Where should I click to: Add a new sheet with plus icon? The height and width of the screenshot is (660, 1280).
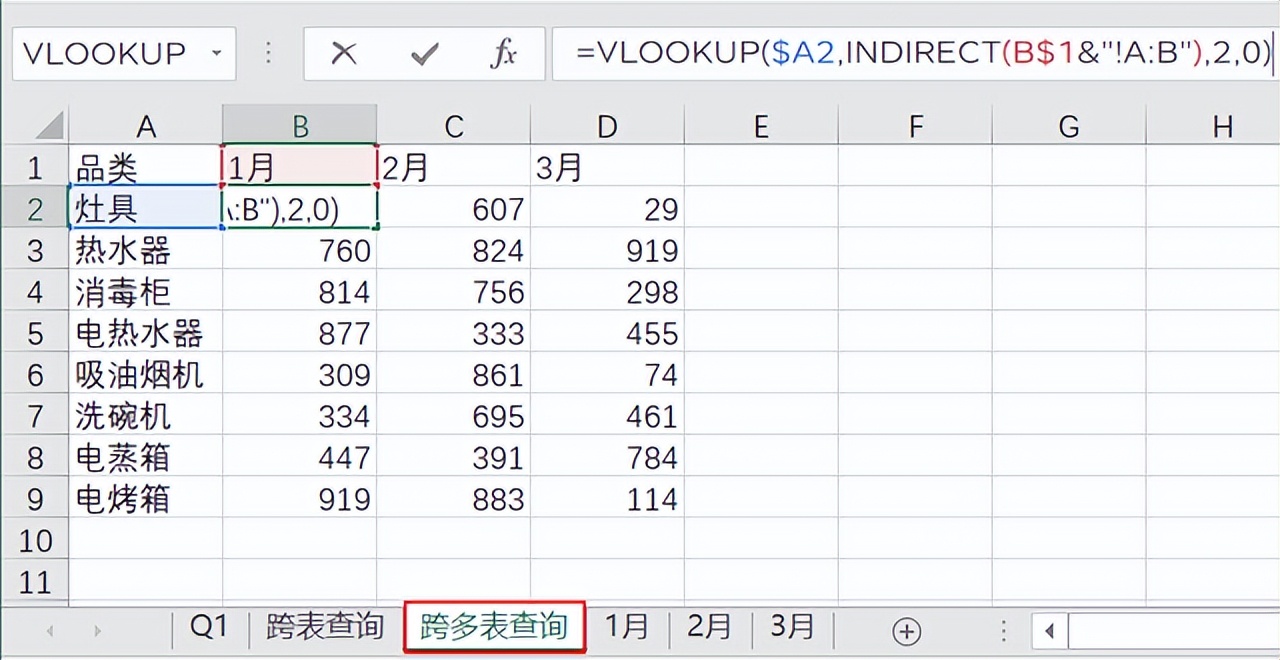(x=906, y=630)
